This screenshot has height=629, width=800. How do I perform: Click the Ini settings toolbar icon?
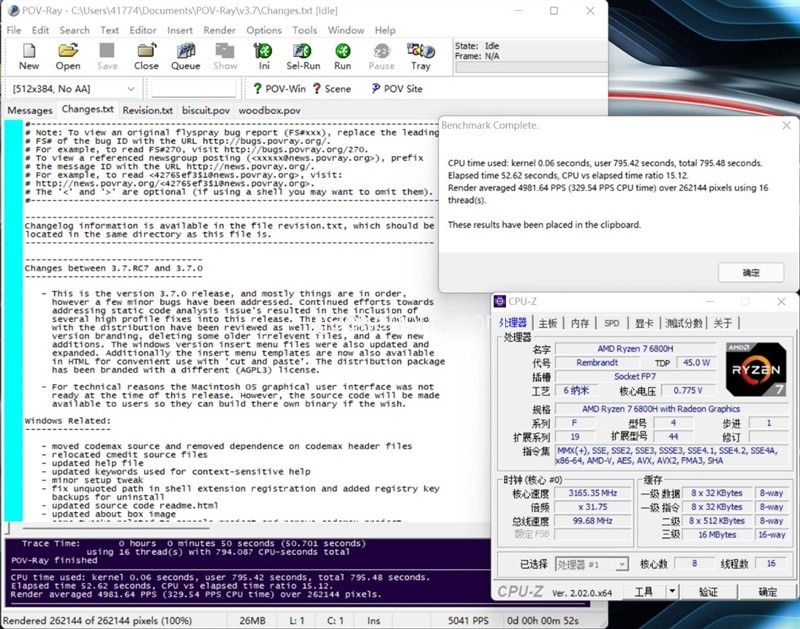point(264,57)
